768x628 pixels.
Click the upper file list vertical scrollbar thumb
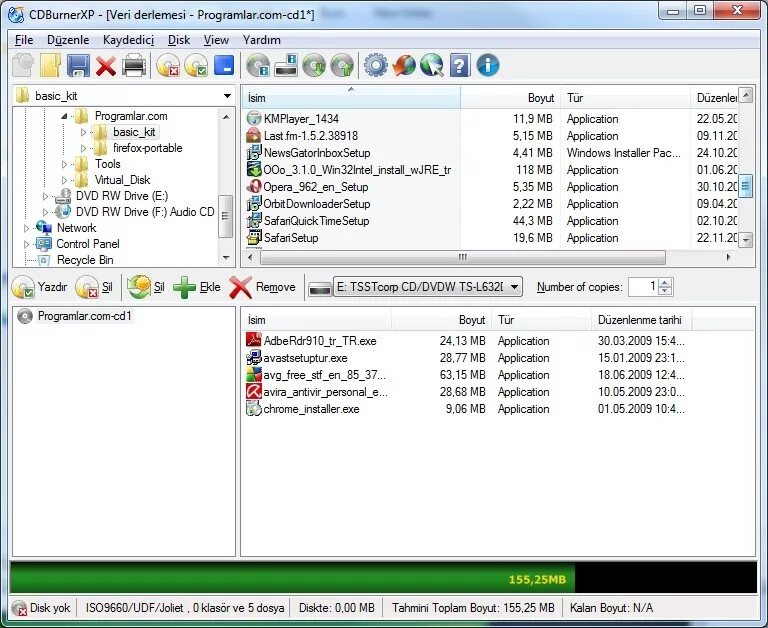pos(745,186)
